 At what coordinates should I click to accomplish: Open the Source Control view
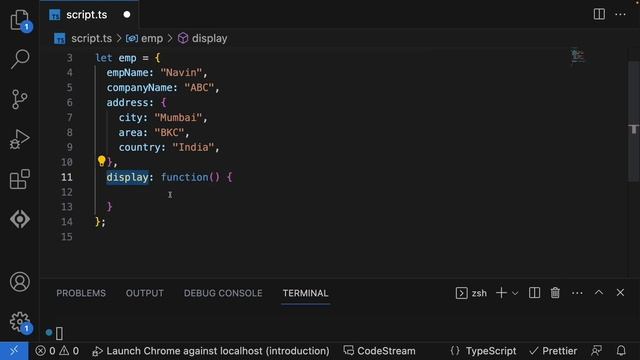(x=20, y=99)
